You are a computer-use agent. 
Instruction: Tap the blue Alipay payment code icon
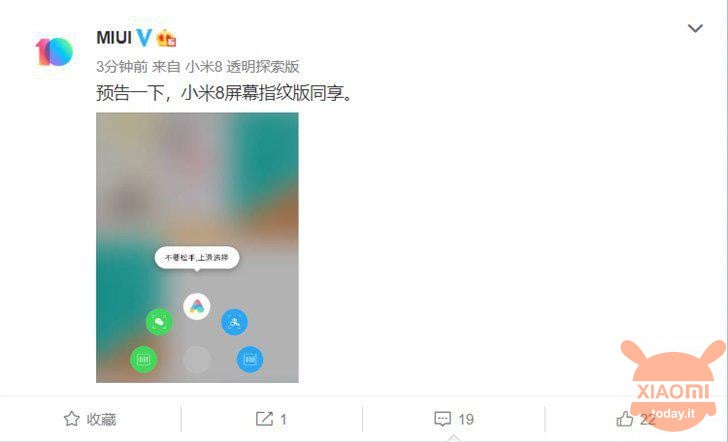pyautogui.click(x=250, y=359)
